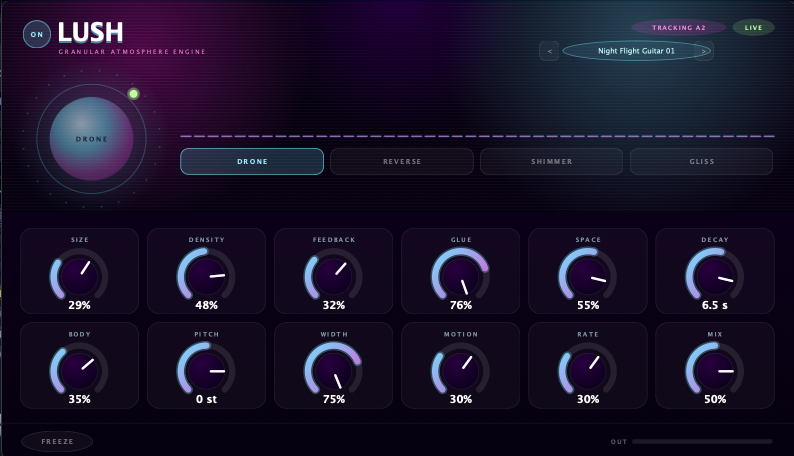Click the SPACE label

coord(588,239)
